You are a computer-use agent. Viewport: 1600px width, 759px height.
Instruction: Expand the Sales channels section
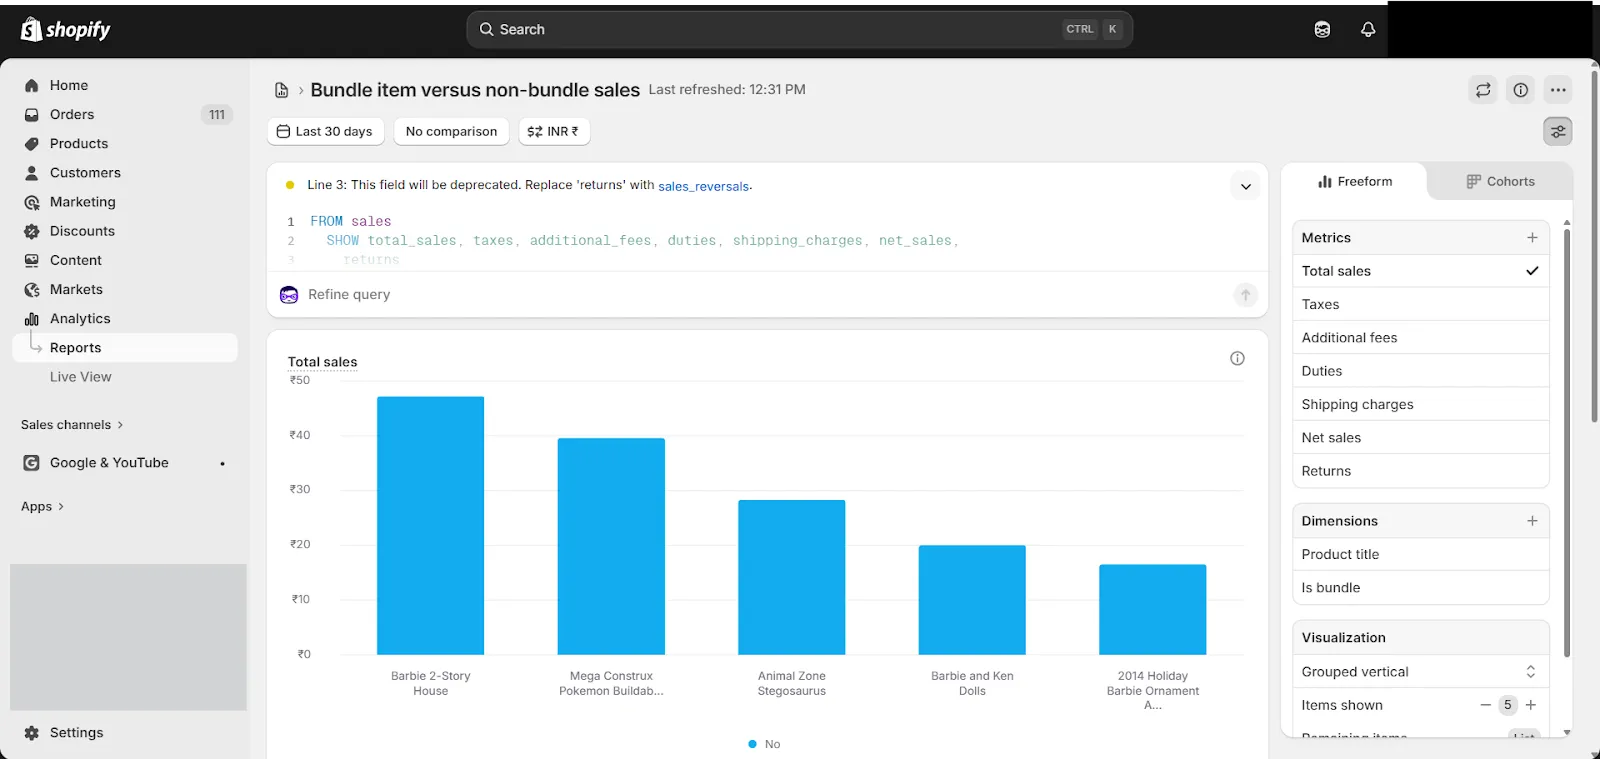tap(72, 425)
